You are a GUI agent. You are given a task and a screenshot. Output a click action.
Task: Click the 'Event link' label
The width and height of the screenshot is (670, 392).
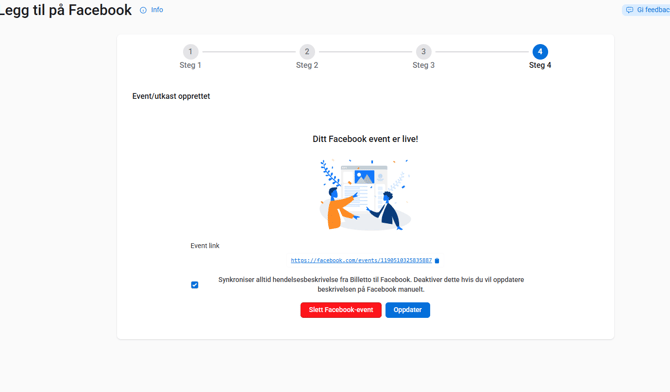point(205,246)
